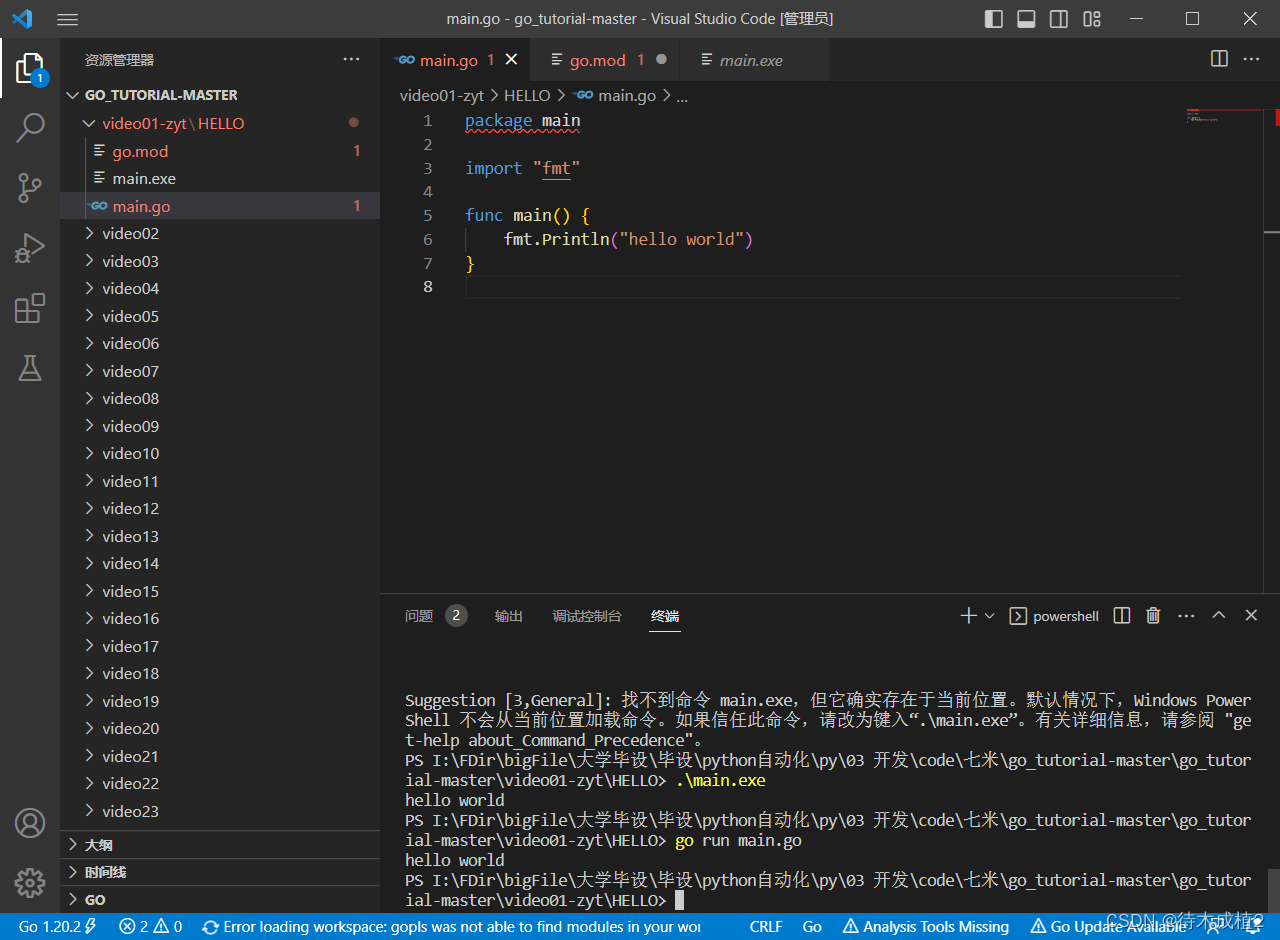Image resolution: width=1280 pixels, height=940 pixels.
Task: Open go.mod in the file tree
Action: [220, 151]
